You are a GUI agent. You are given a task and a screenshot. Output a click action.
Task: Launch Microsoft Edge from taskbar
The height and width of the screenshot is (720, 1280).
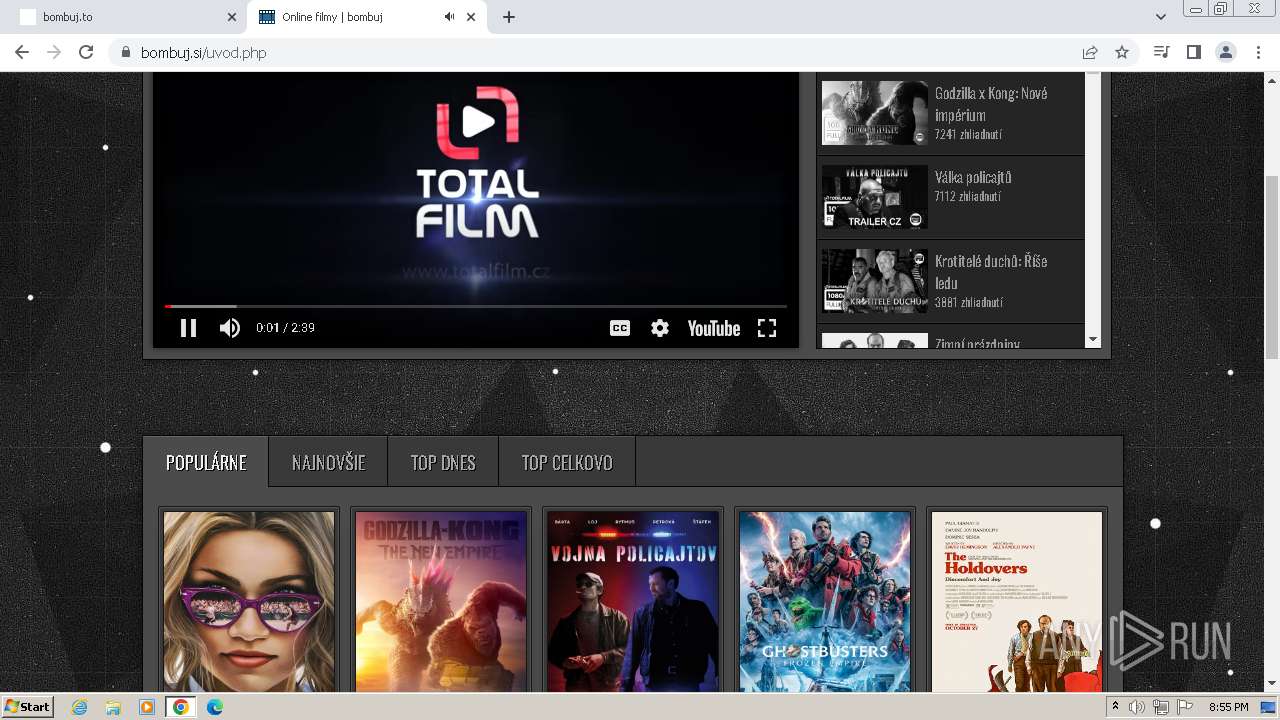(x=214, y=707)
